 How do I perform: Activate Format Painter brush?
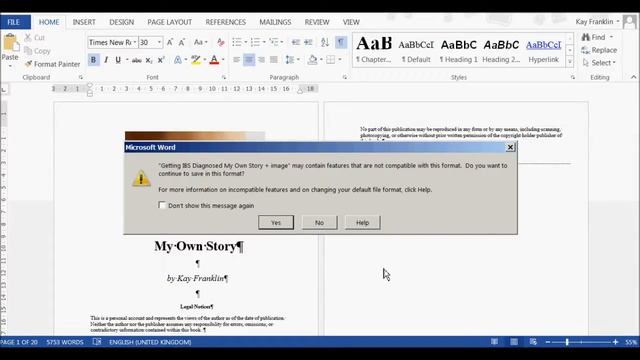(28, 64)
